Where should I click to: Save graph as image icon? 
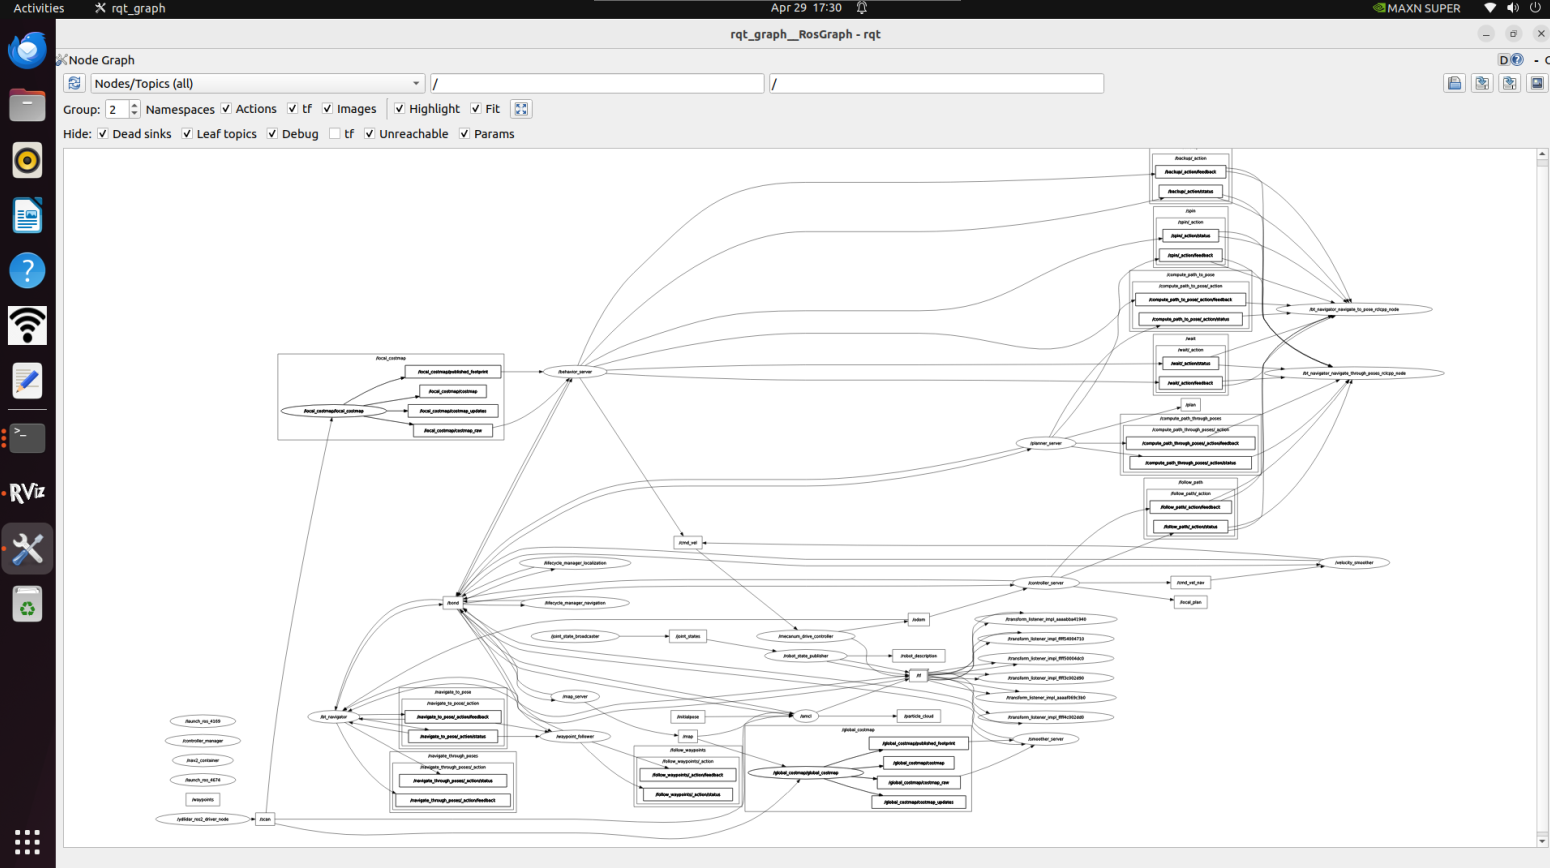tap(1537, 83)
